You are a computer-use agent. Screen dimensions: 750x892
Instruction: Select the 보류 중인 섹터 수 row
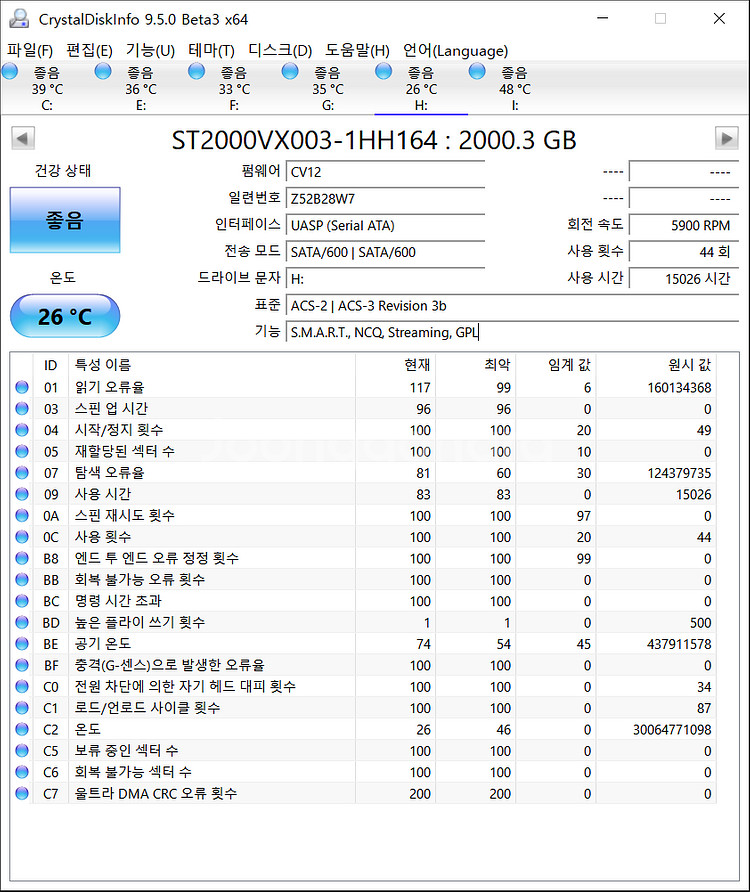pos(363,750)
